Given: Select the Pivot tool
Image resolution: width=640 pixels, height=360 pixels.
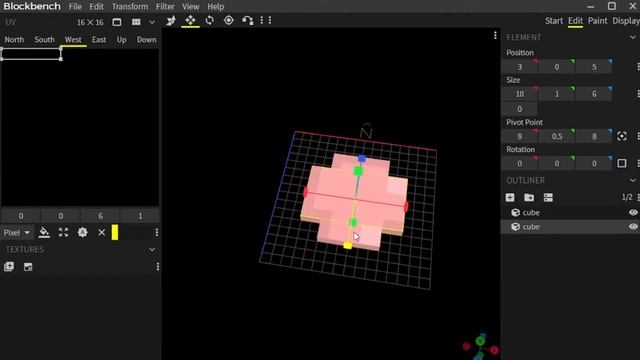Looking at the screenshot, I should tap(229, 20).
